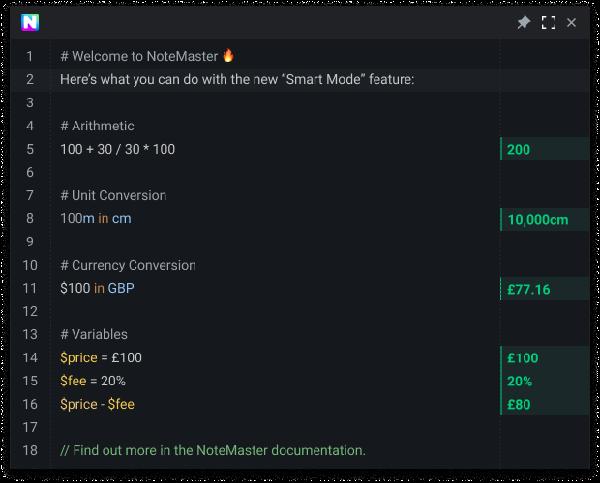Place cursor on '100m in cm' line
The width and height of the screenshot is (600, 483).
(x=96, y=219)
